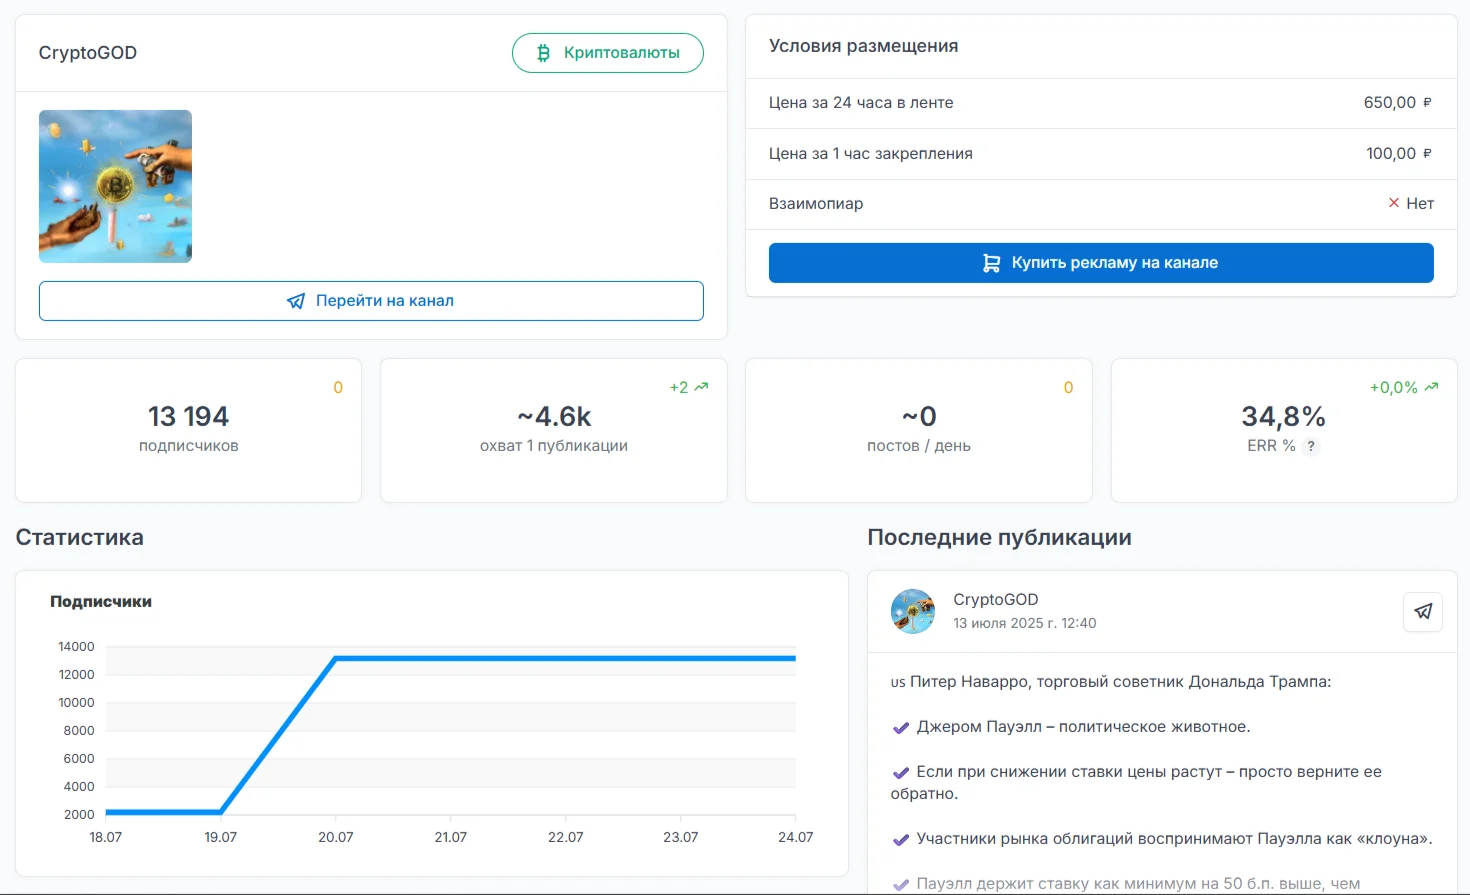Click the ~4.6k охват 1 публикации stat
The width and height of the screenshot is (1470, 895).
[x=554, y=430]
